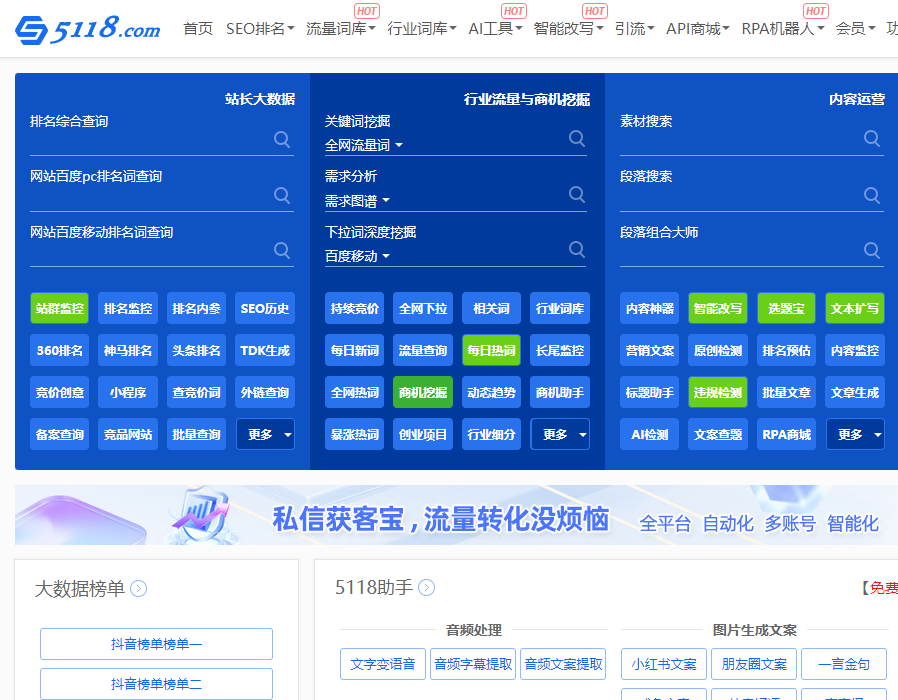Click search icon for 需求分析
This screenshot has height=700, width=898.
(577, 194)
